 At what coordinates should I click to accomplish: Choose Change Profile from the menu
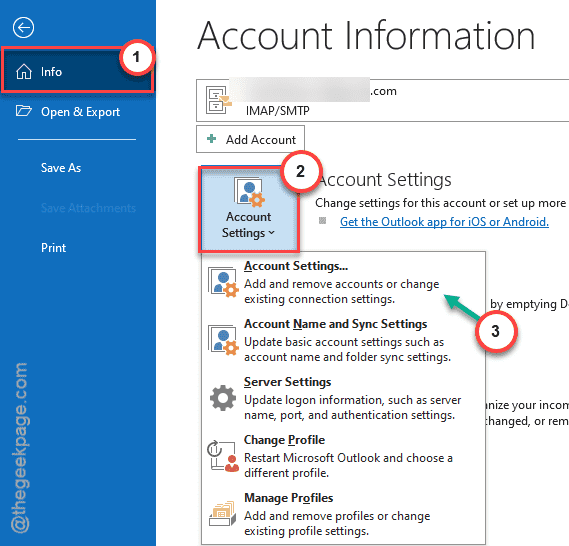pyautogui.click(x=343, y=456)
